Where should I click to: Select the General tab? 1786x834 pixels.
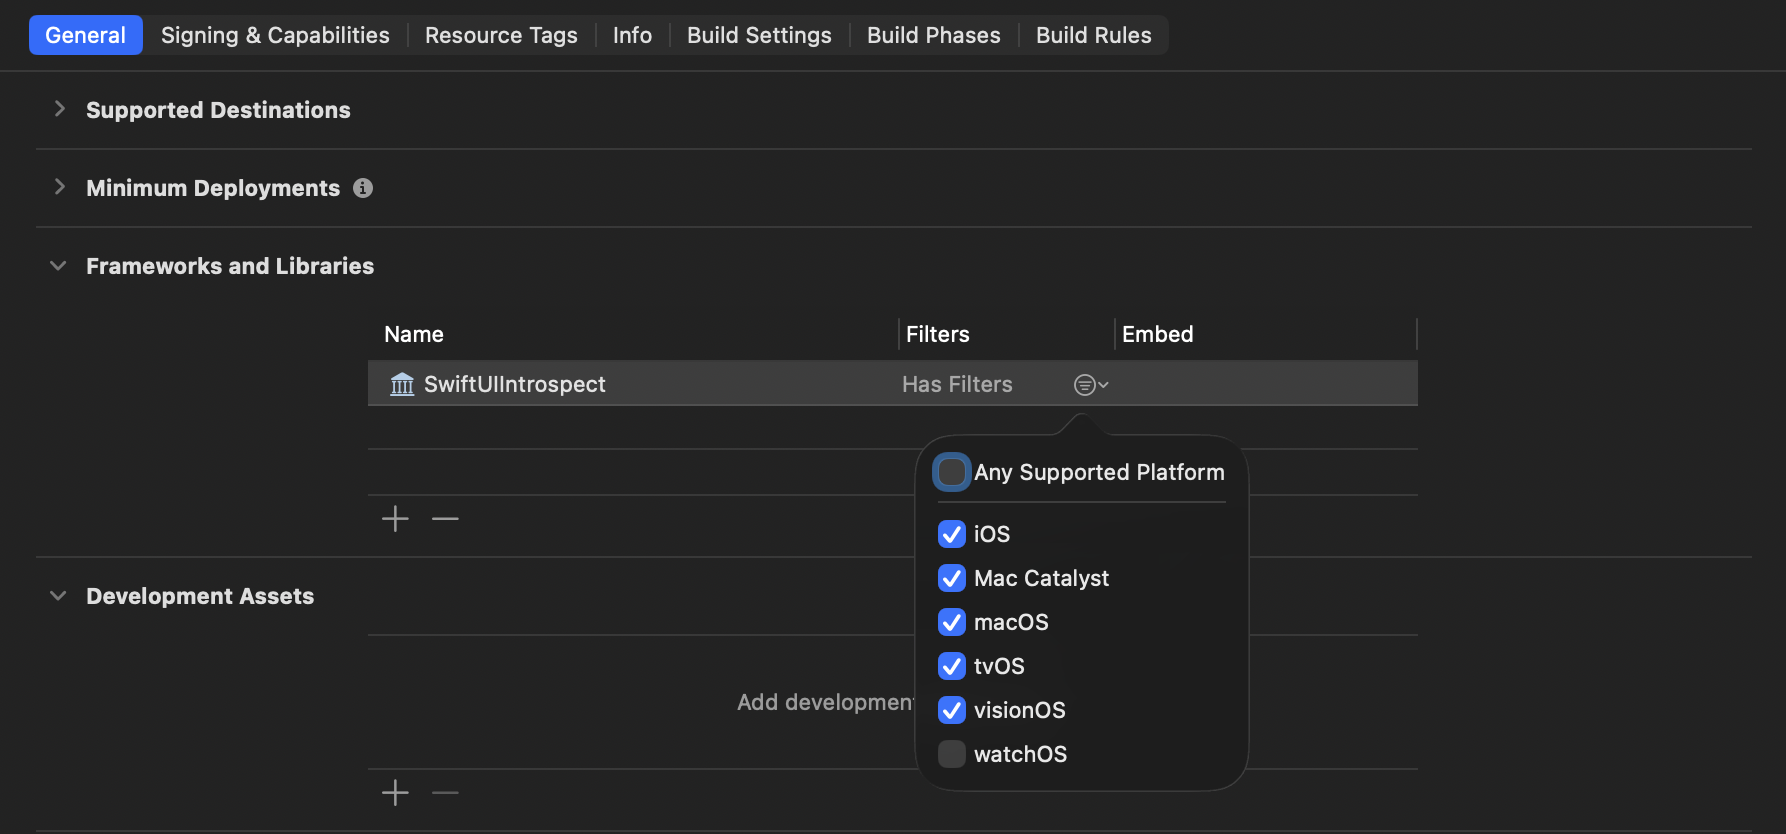86,35
